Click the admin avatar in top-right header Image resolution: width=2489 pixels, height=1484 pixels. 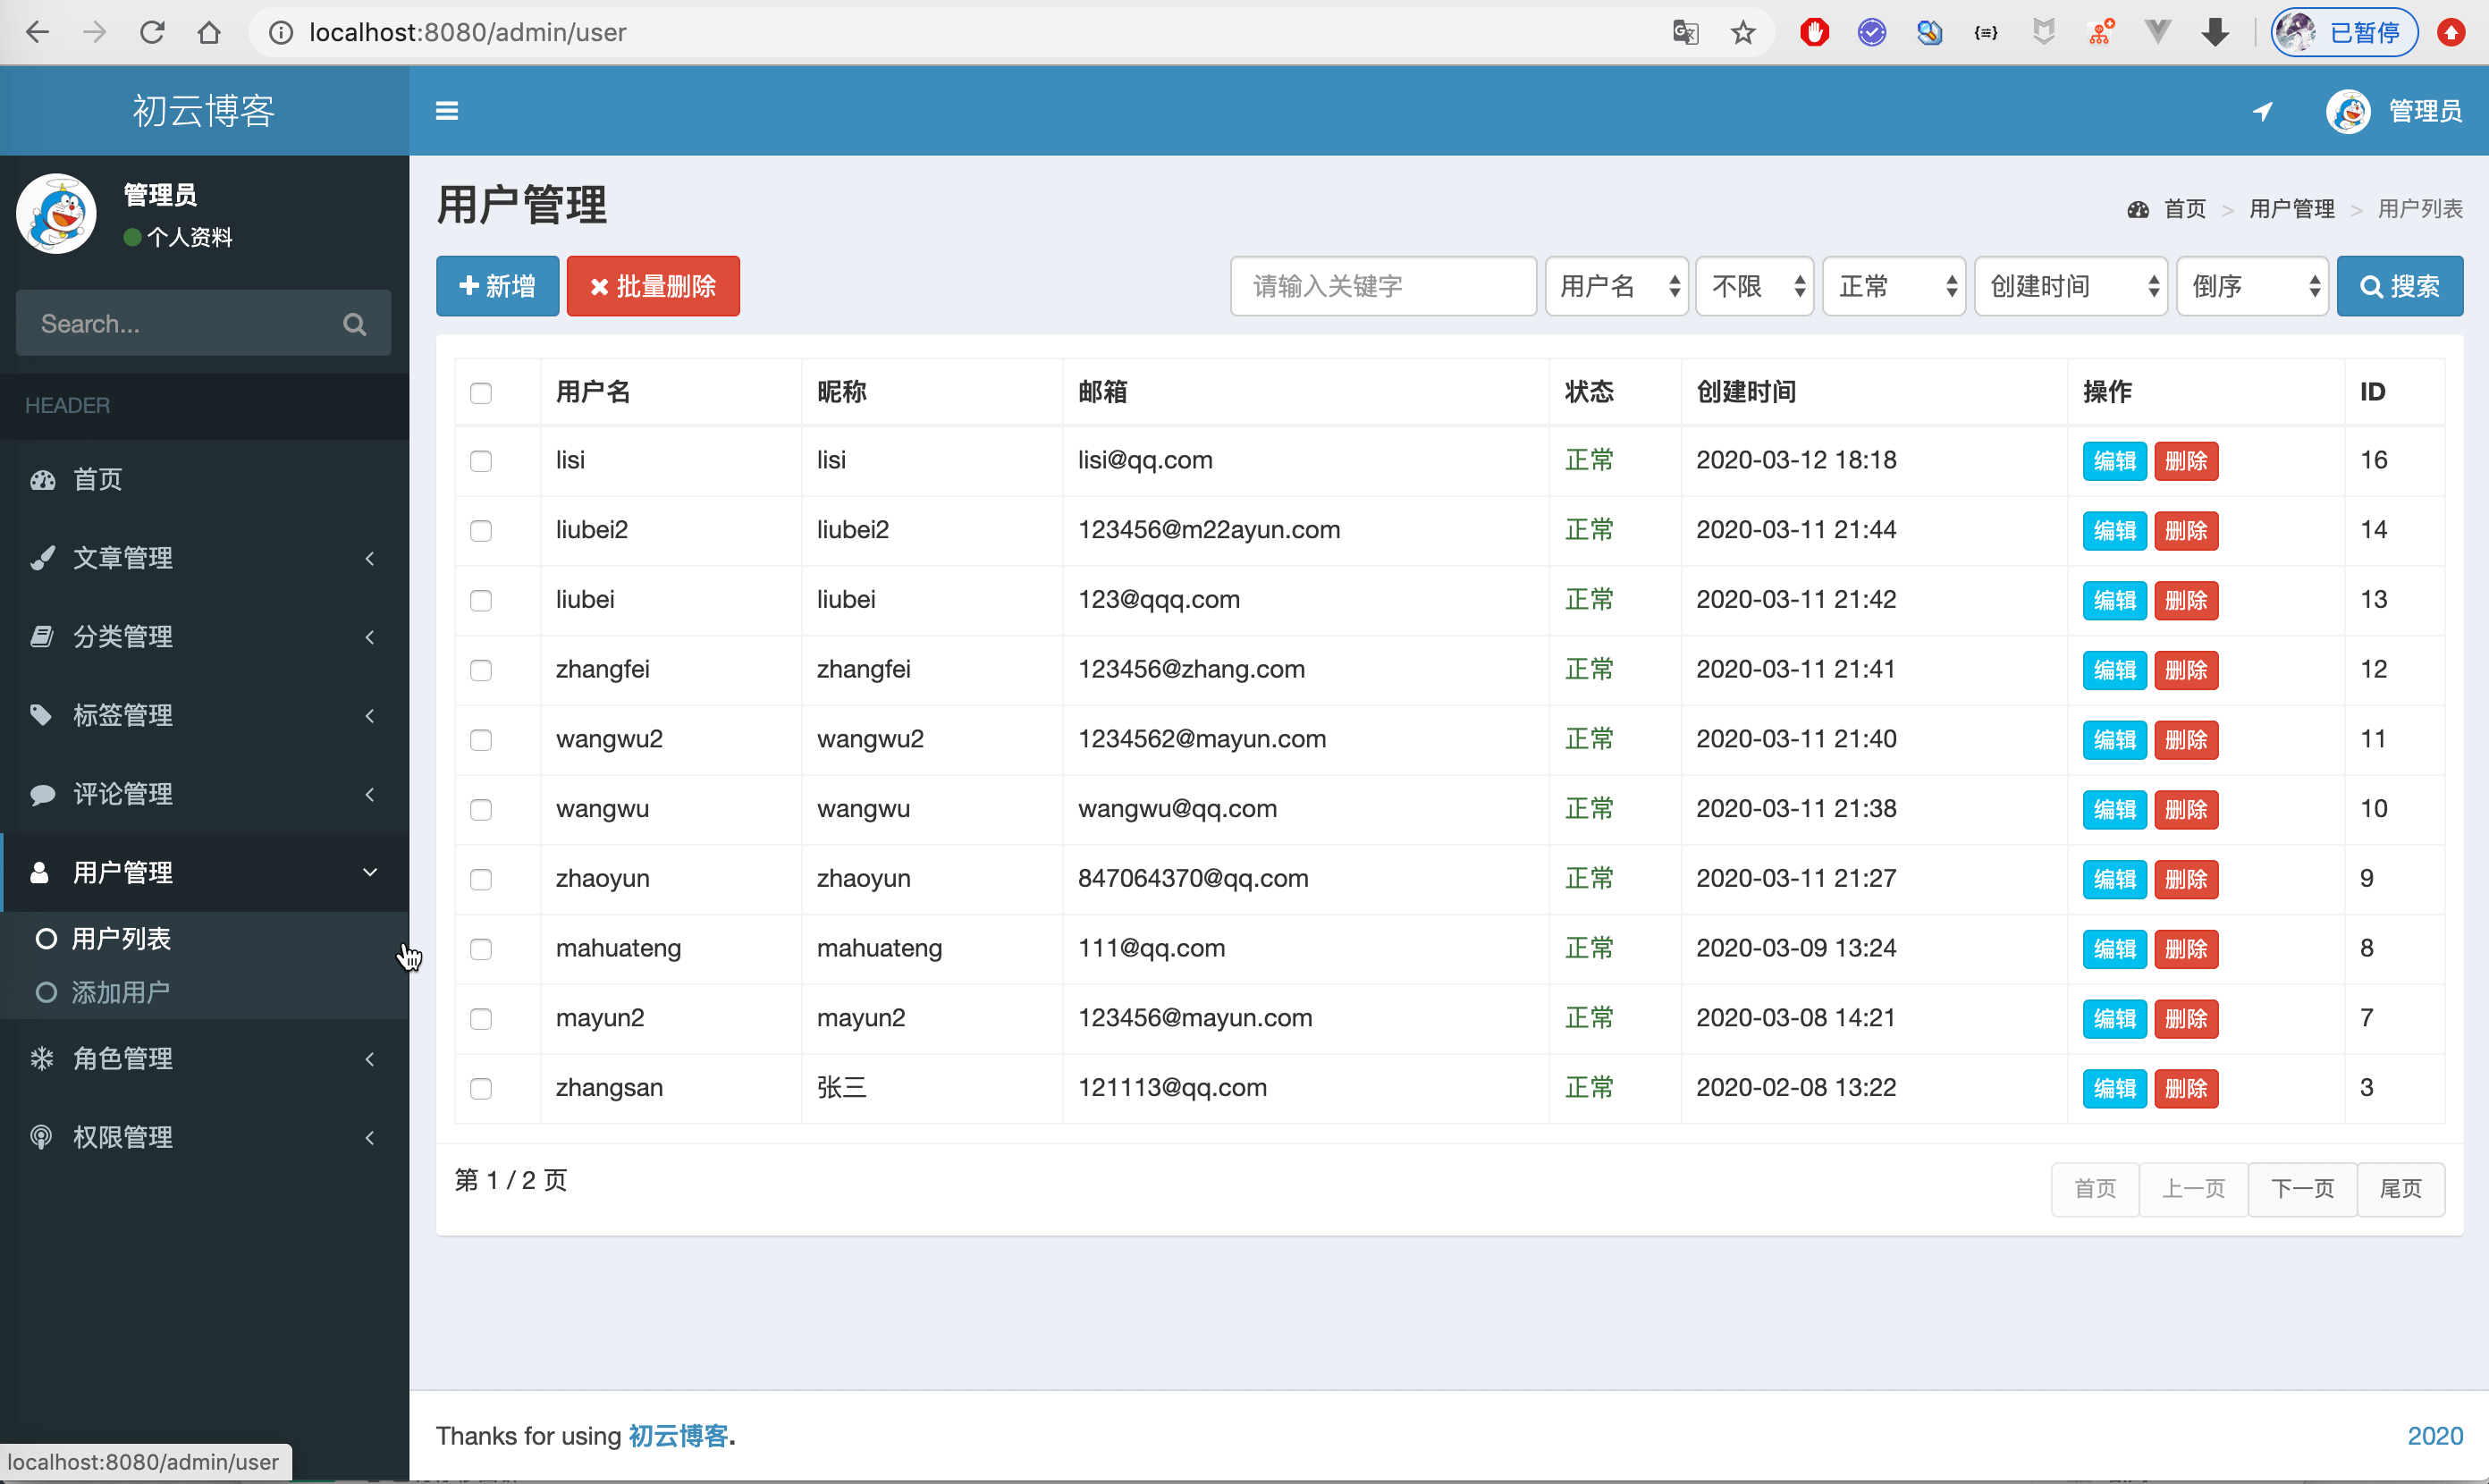2348,111
